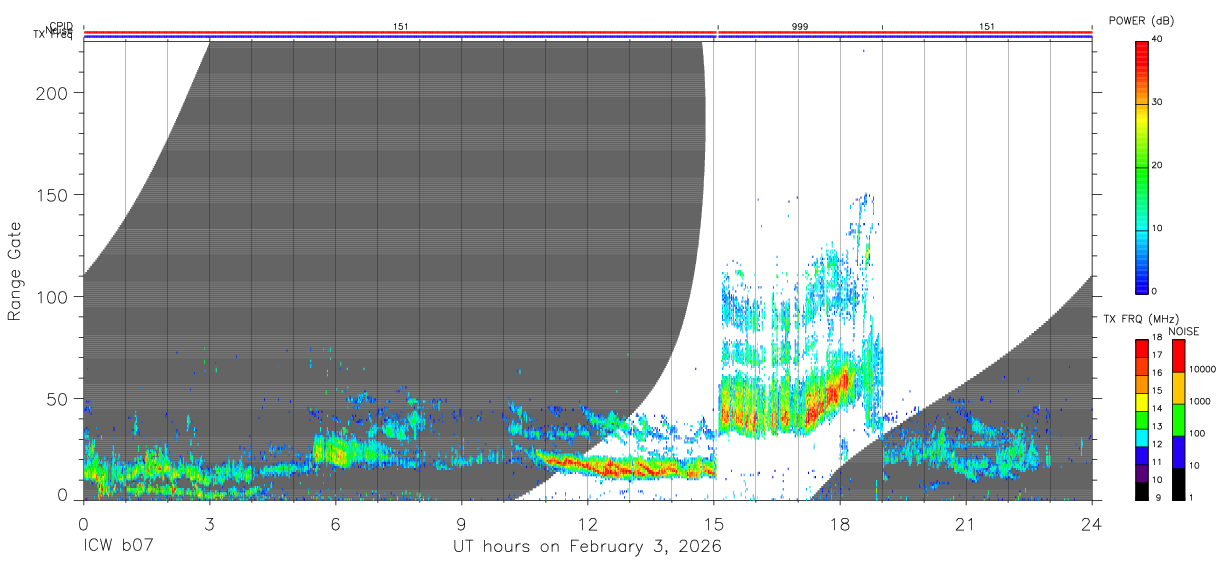Click the ICW b07 radar beam label
Viewport: 1228px width, 567px height.
coord(119,547)
